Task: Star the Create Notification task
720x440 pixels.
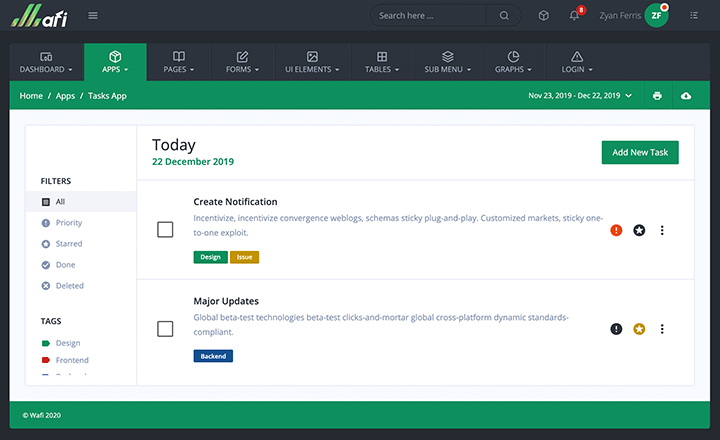Action: tap(639, 230)
